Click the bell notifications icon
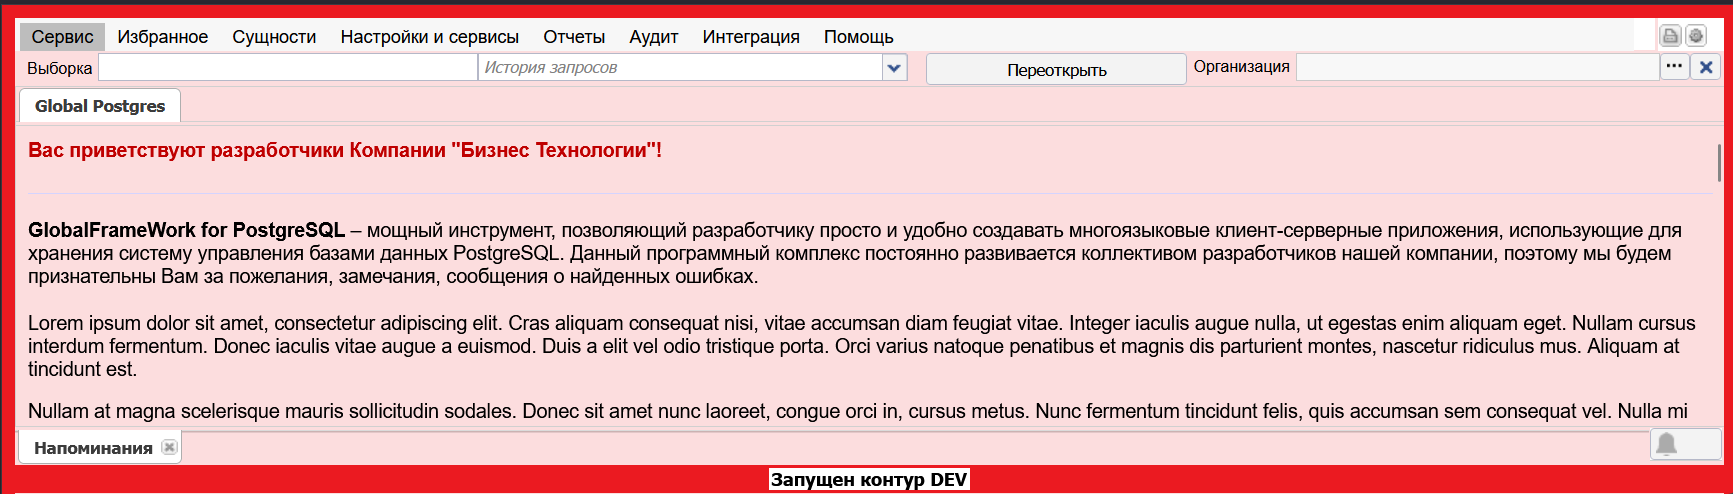 (x=1666, y=444)
